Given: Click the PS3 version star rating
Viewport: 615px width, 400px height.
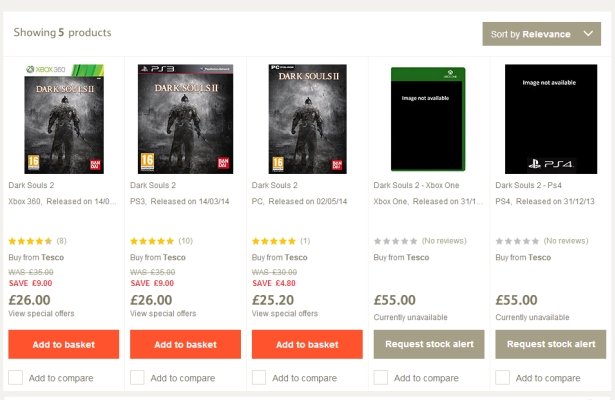Looking at the screenshot, I should pyautogui.click(x=152, y=241).
